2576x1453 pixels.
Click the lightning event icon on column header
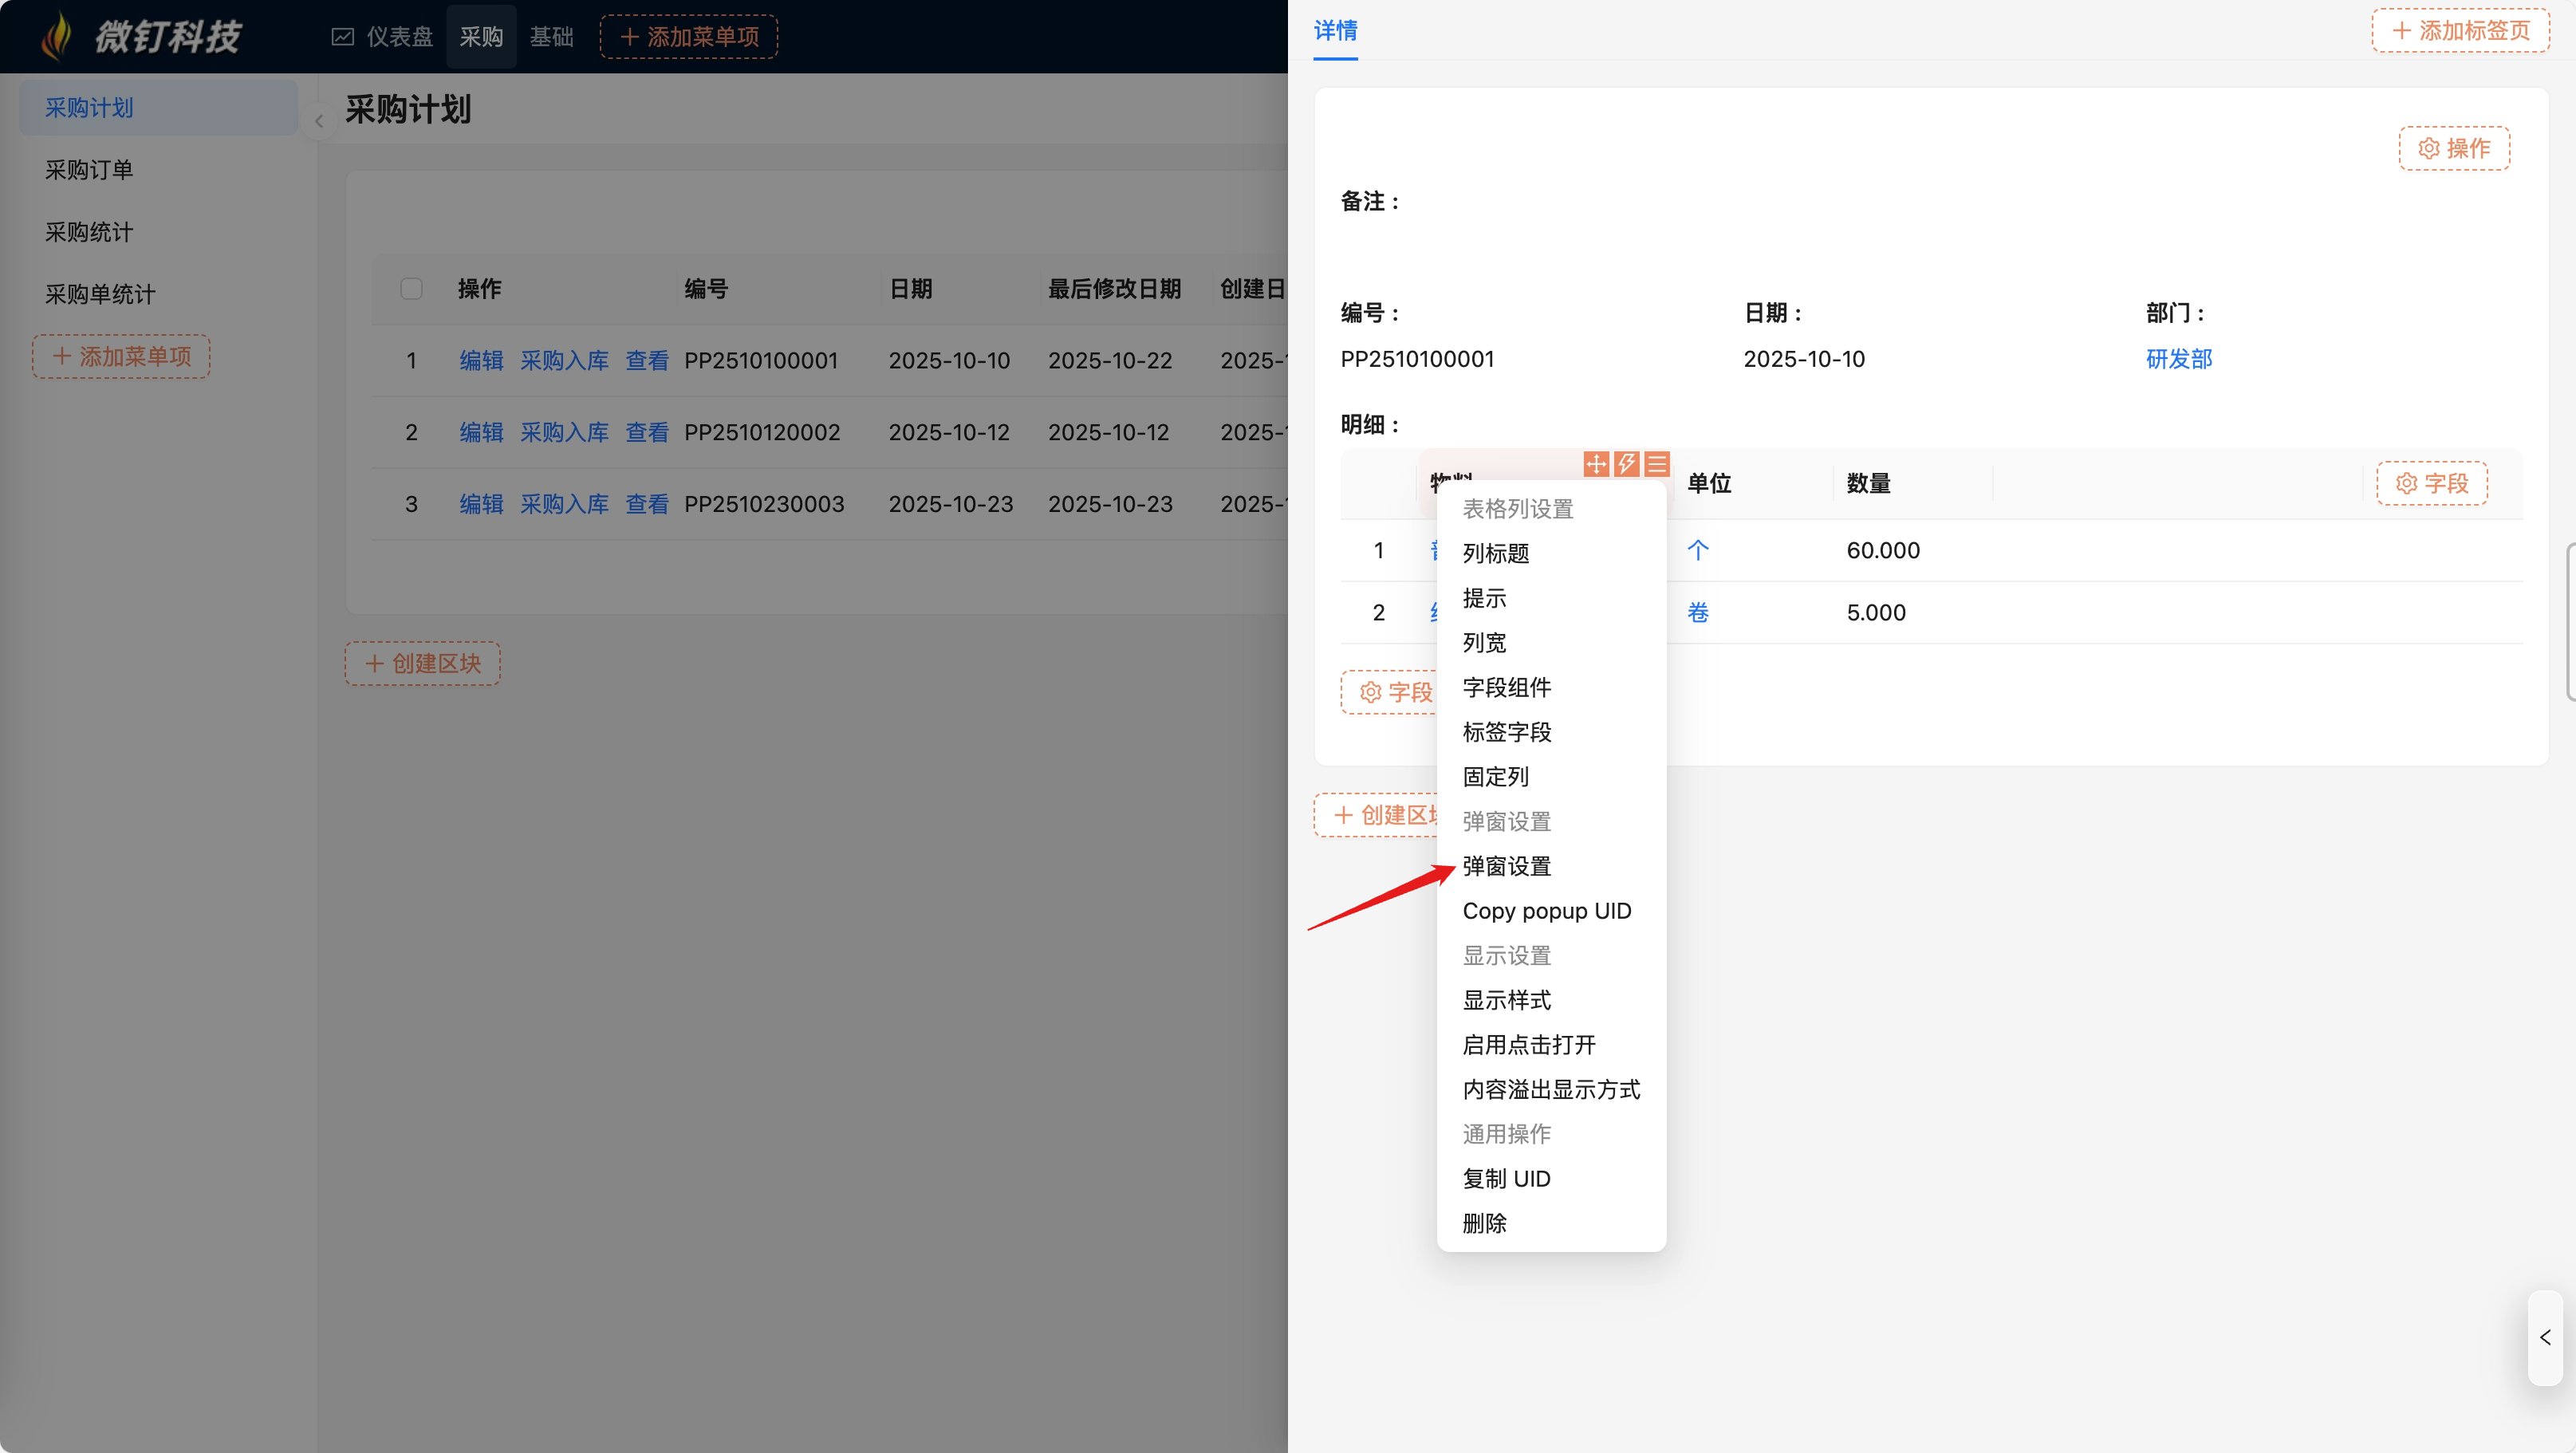(x=1626, y=464)
